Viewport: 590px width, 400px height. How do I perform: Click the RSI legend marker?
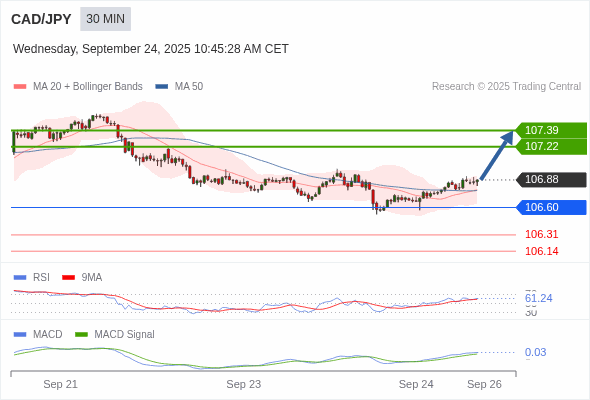pyautogui.click(x=20, y=278)
